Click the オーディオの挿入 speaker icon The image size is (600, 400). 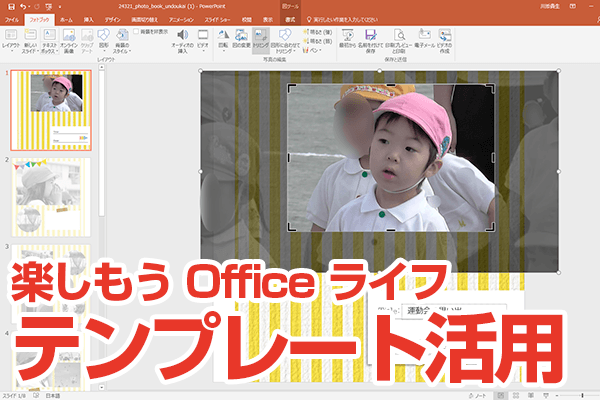pos(183,35)
